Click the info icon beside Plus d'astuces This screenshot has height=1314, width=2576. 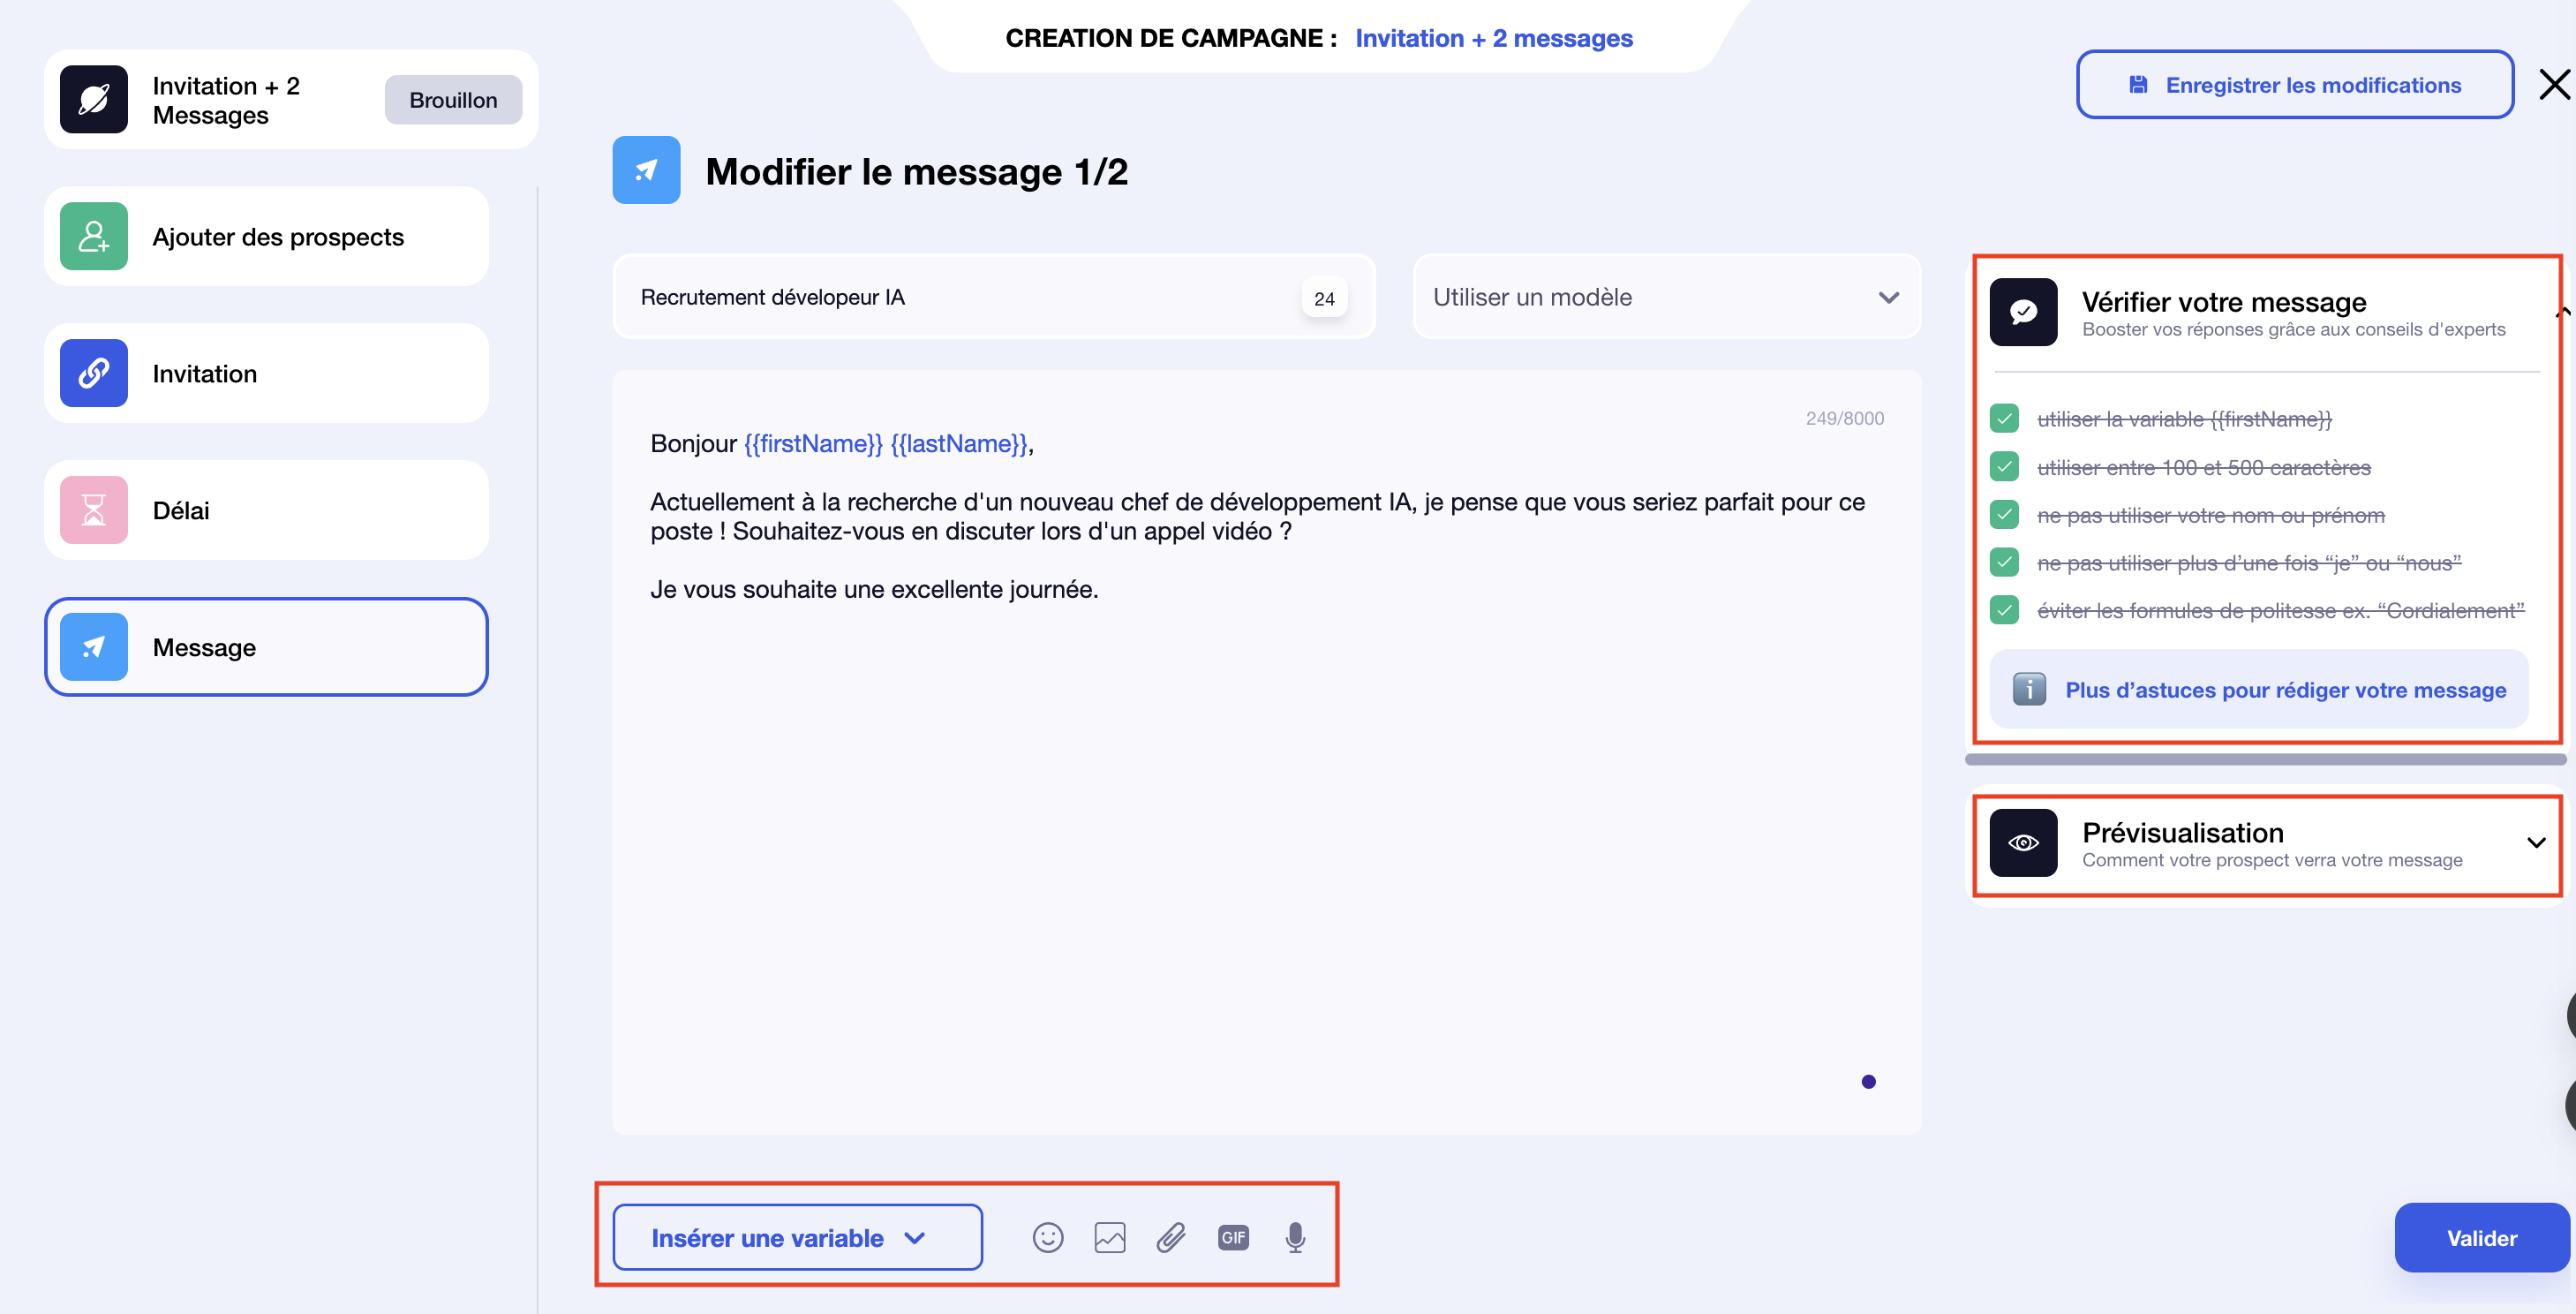(x=2028, y=689)
